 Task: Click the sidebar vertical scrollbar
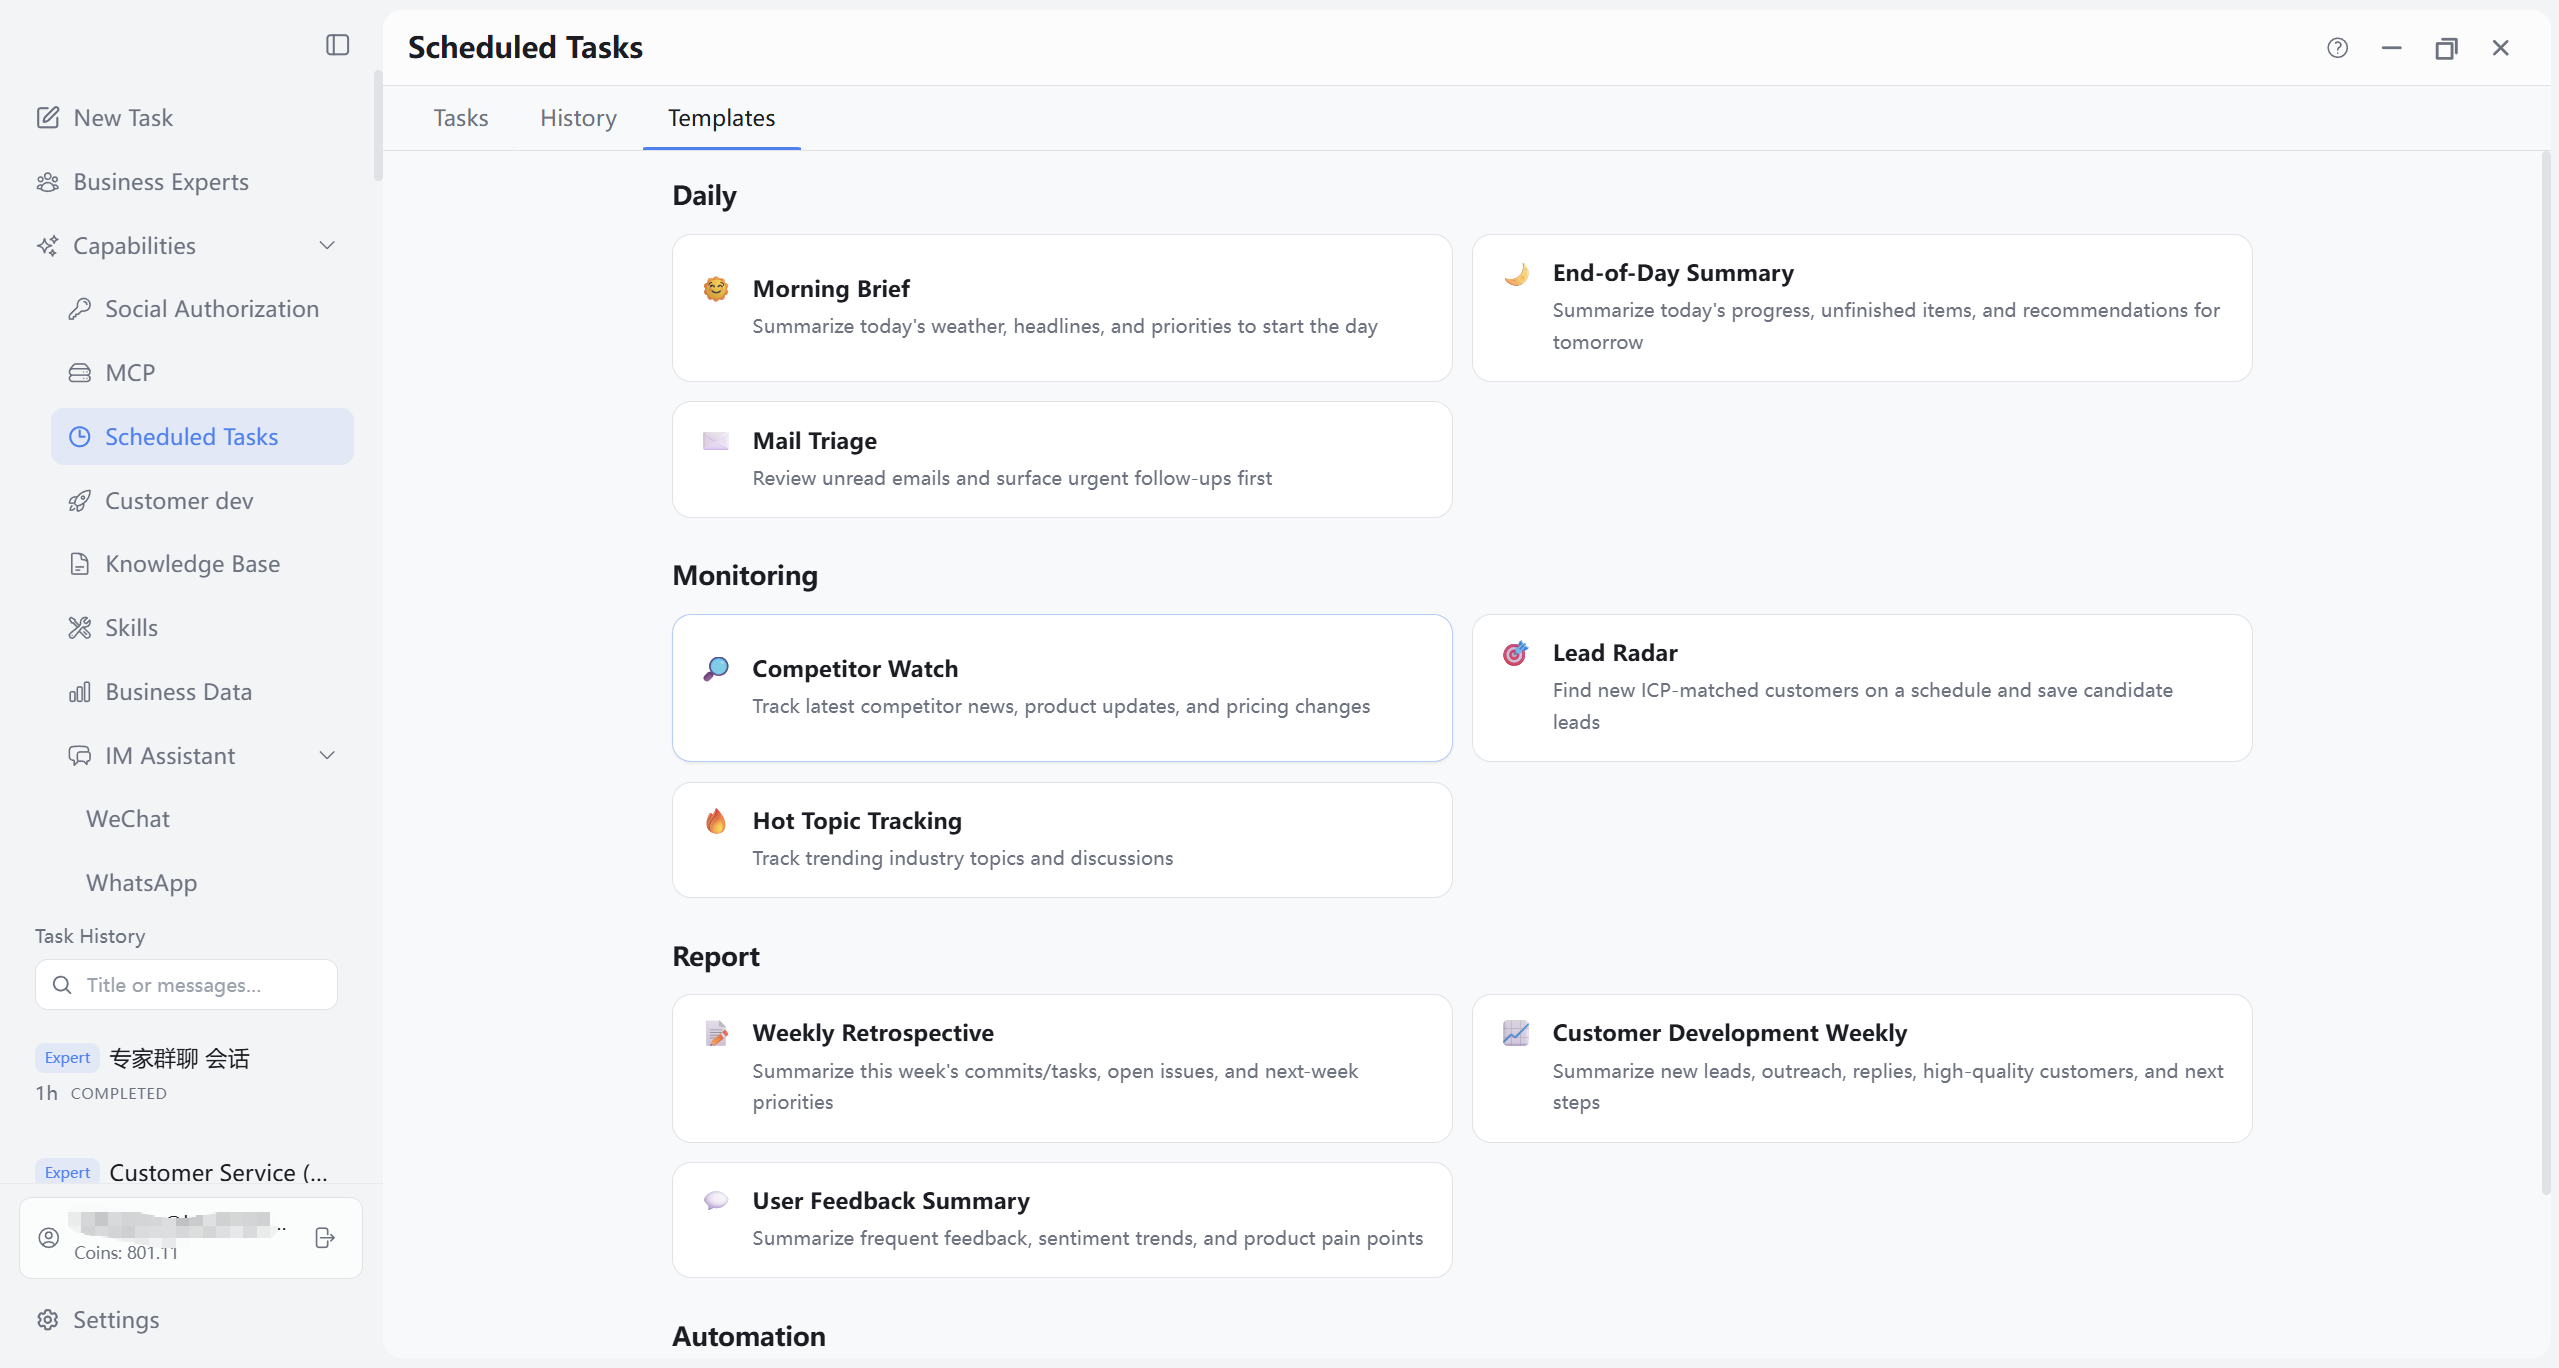coord(377,126)
